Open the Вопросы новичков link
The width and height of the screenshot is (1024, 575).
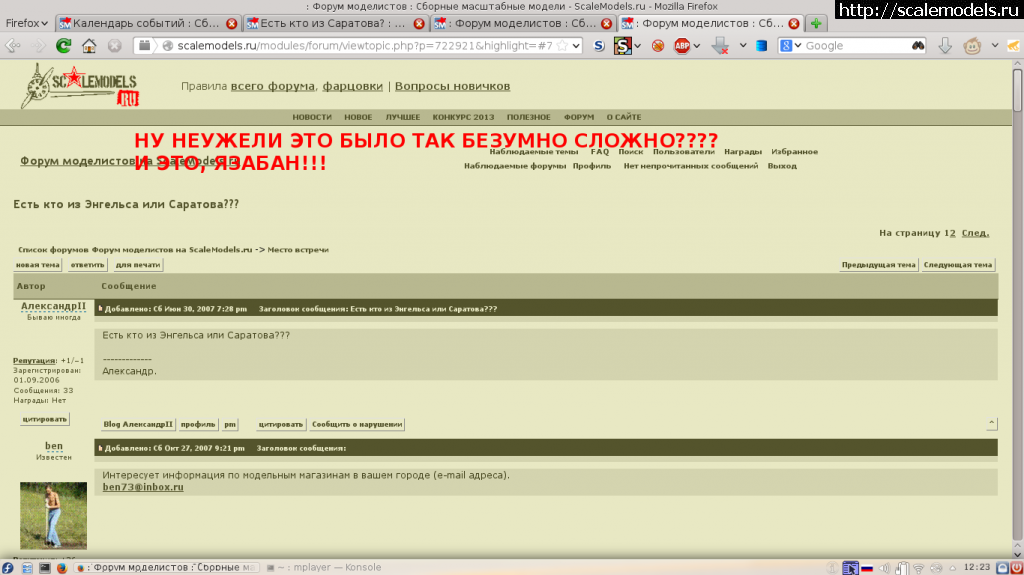452,86
